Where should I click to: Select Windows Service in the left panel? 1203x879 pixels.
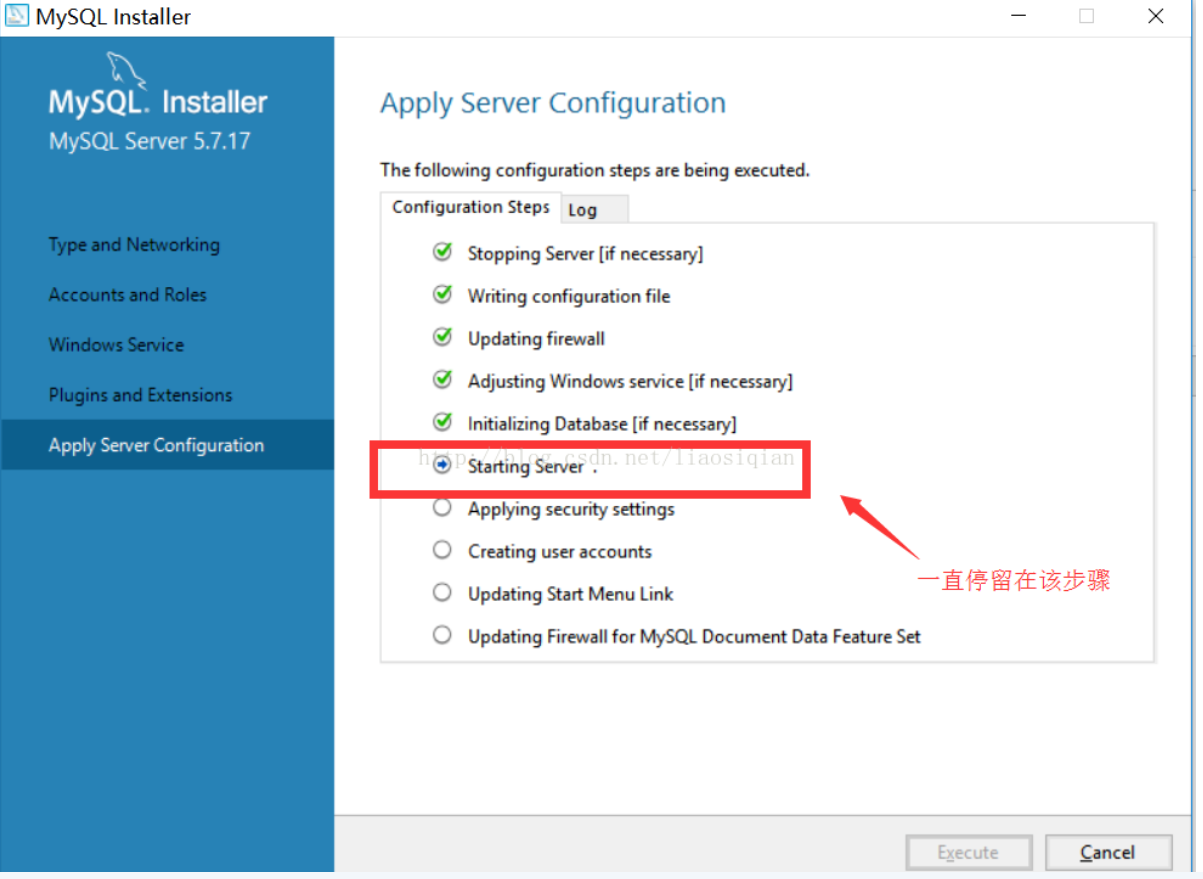coord(116,344)
